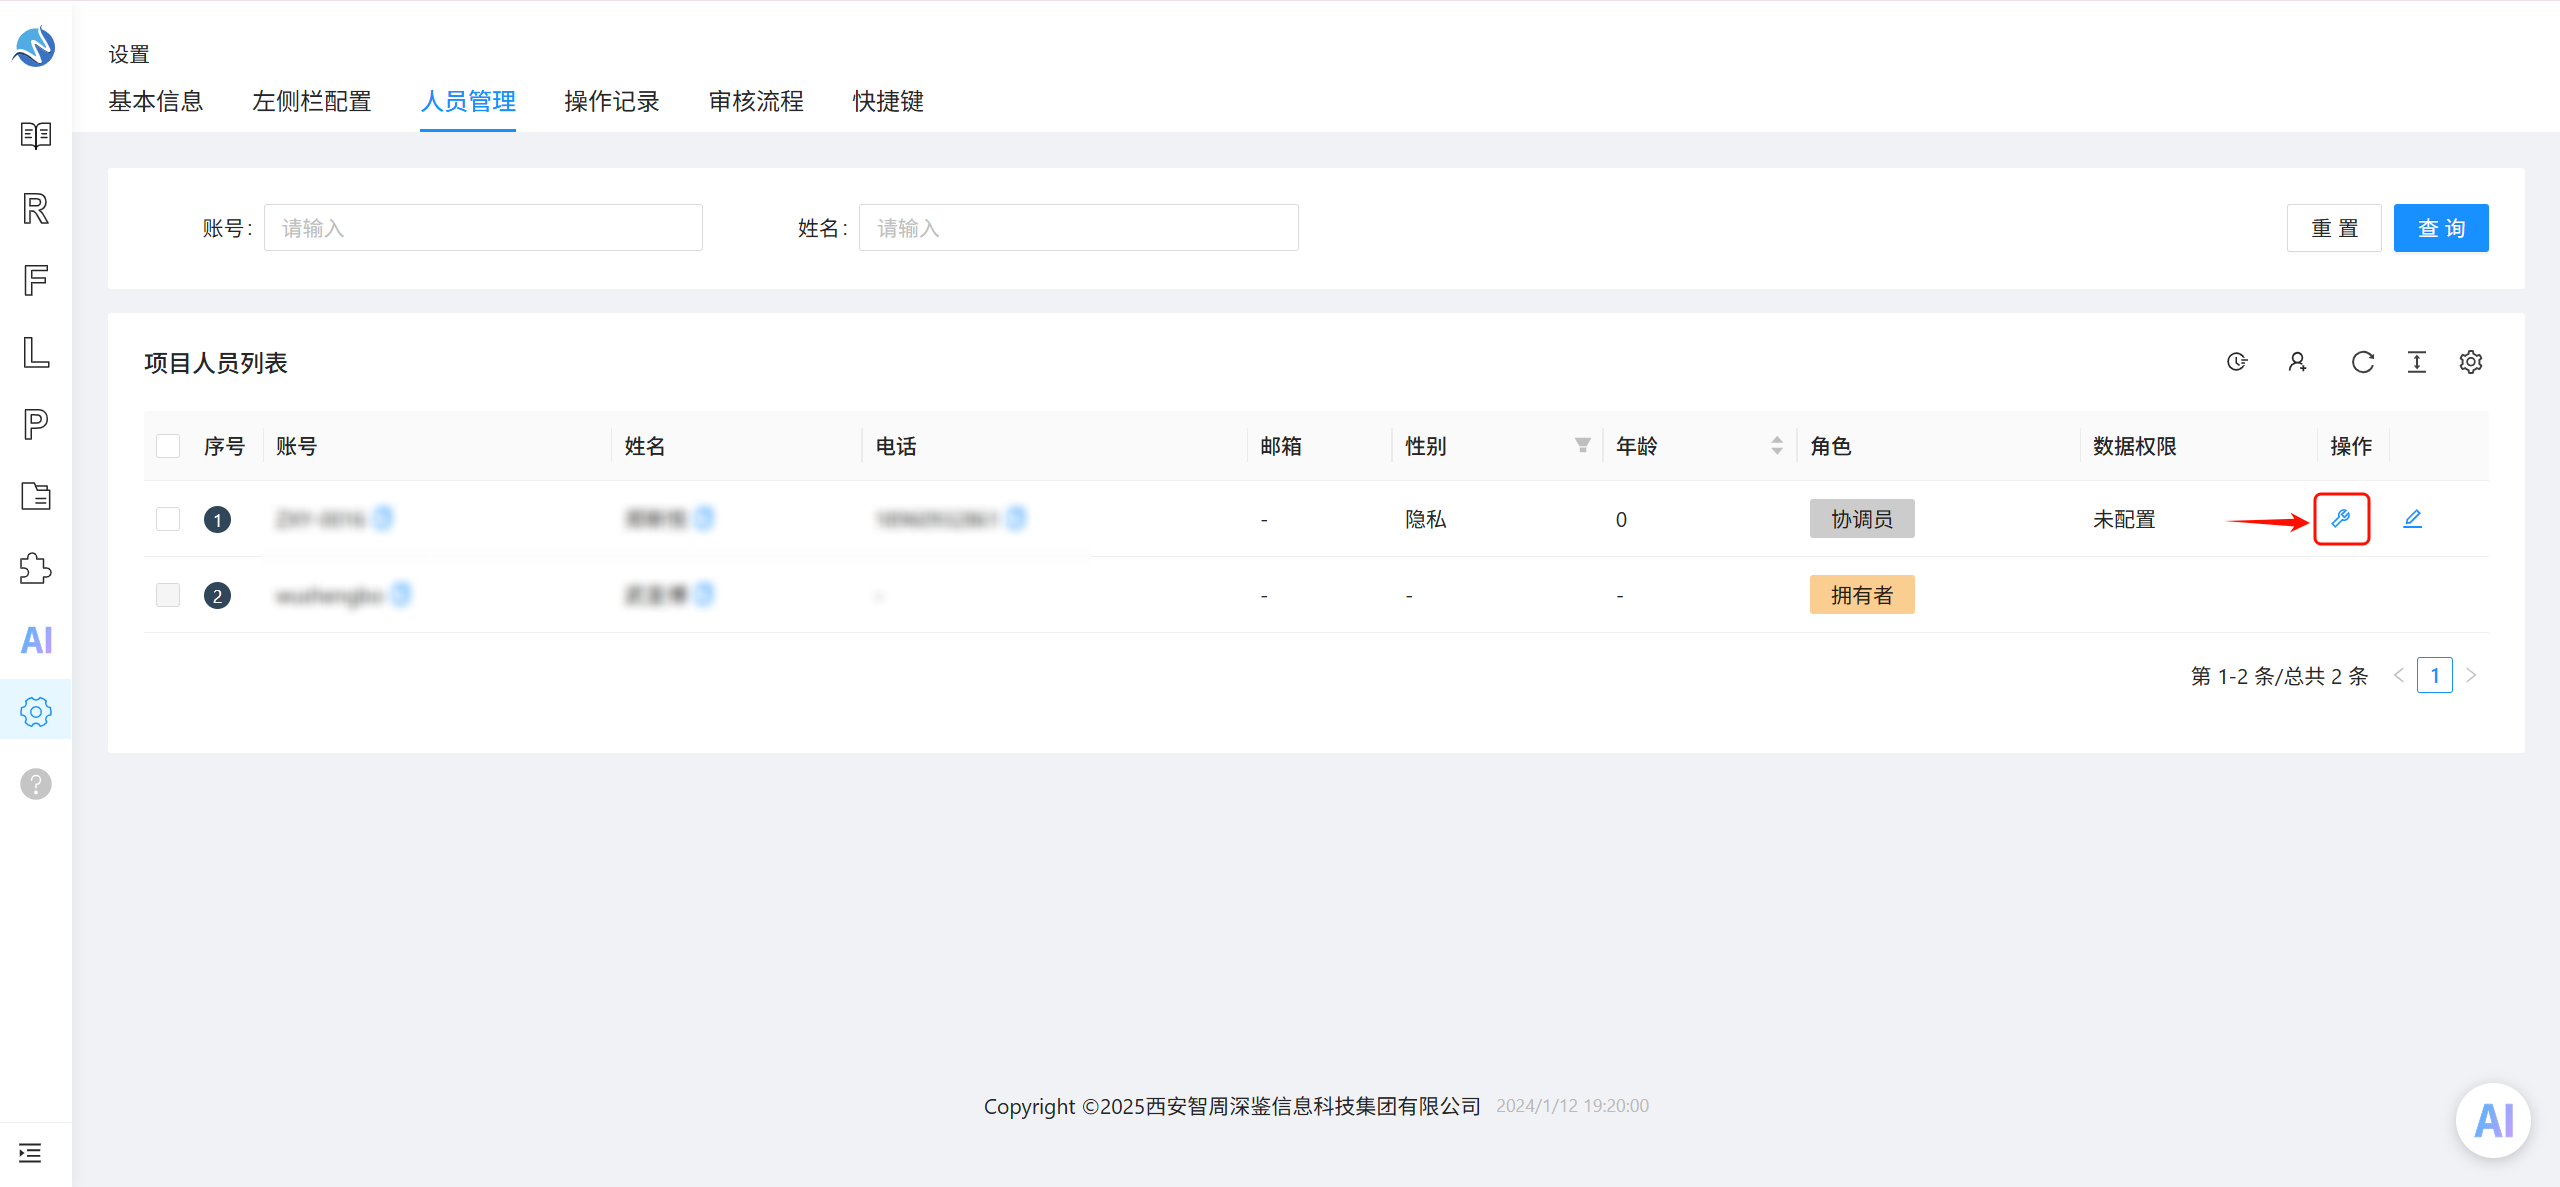Screen dimensions: 2560x1187
Task: Open the 性别 column filter
Action: [1583, 446]
